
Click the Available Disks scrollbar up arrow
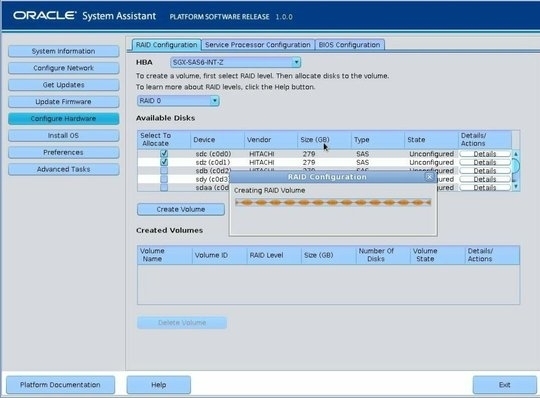point(516,154)
